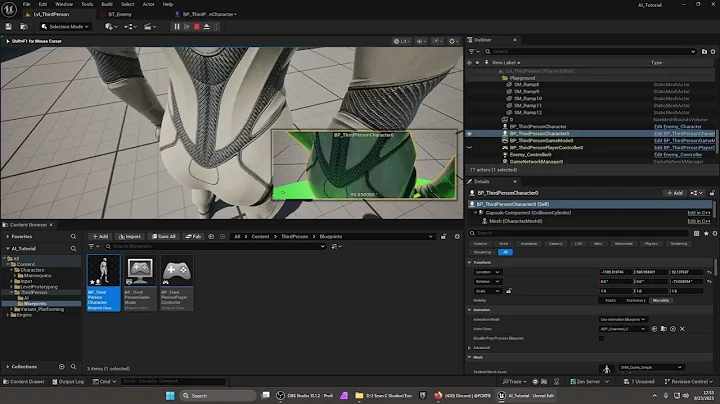Click the Add component button in Details
720x404 pixels.
point(675,193)
